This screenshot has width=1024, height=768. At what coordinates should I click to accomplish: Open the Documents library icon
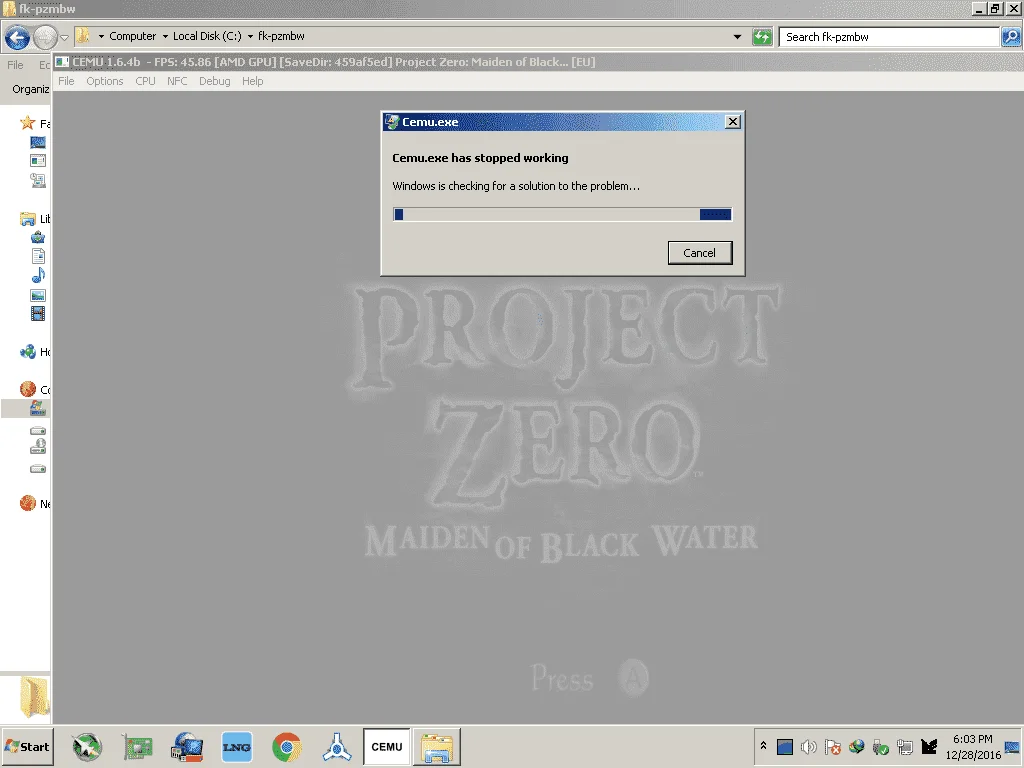coord(38,256)
